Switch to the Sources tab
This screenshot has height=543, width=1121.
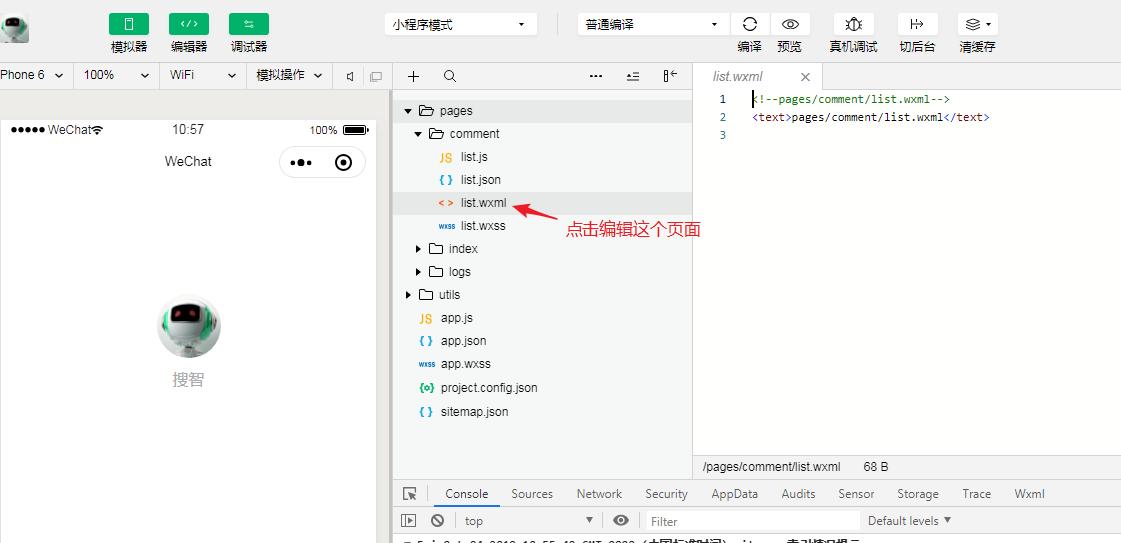(x=532, y=494)
